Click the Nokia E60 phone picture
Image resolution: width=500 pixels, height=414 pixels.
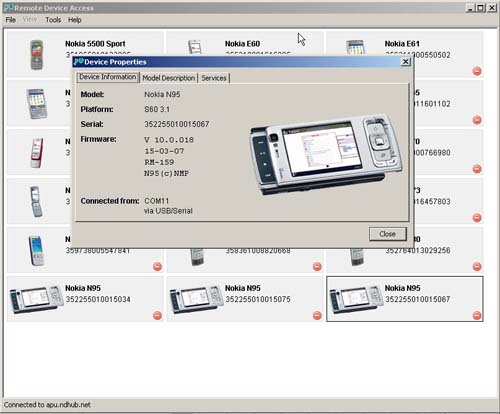(195, 47)
